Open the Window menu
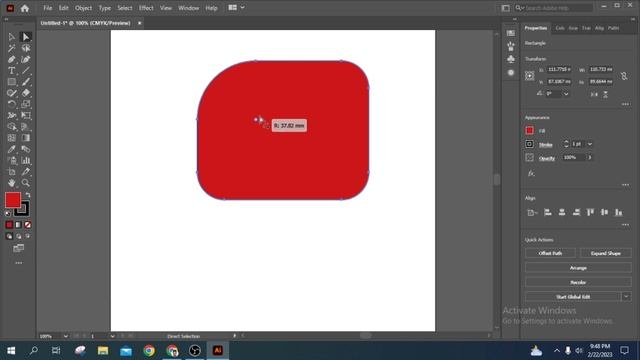The height and width of the screenshot is (360, 640). coord(189,8)
